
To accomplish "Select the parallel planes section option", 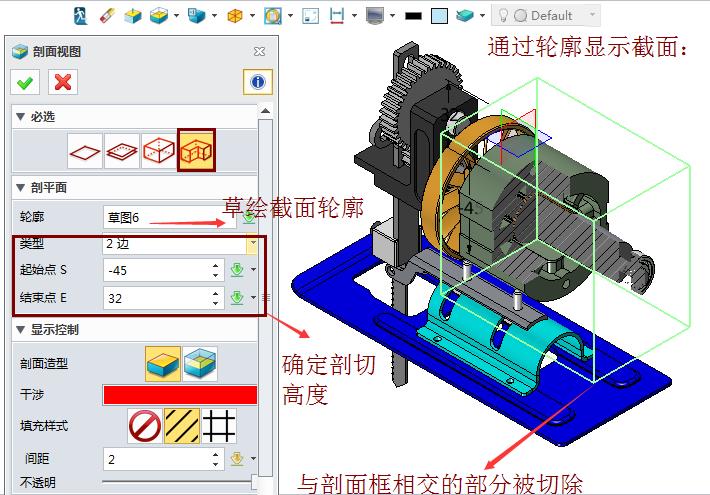I will [x=121, y=151].
